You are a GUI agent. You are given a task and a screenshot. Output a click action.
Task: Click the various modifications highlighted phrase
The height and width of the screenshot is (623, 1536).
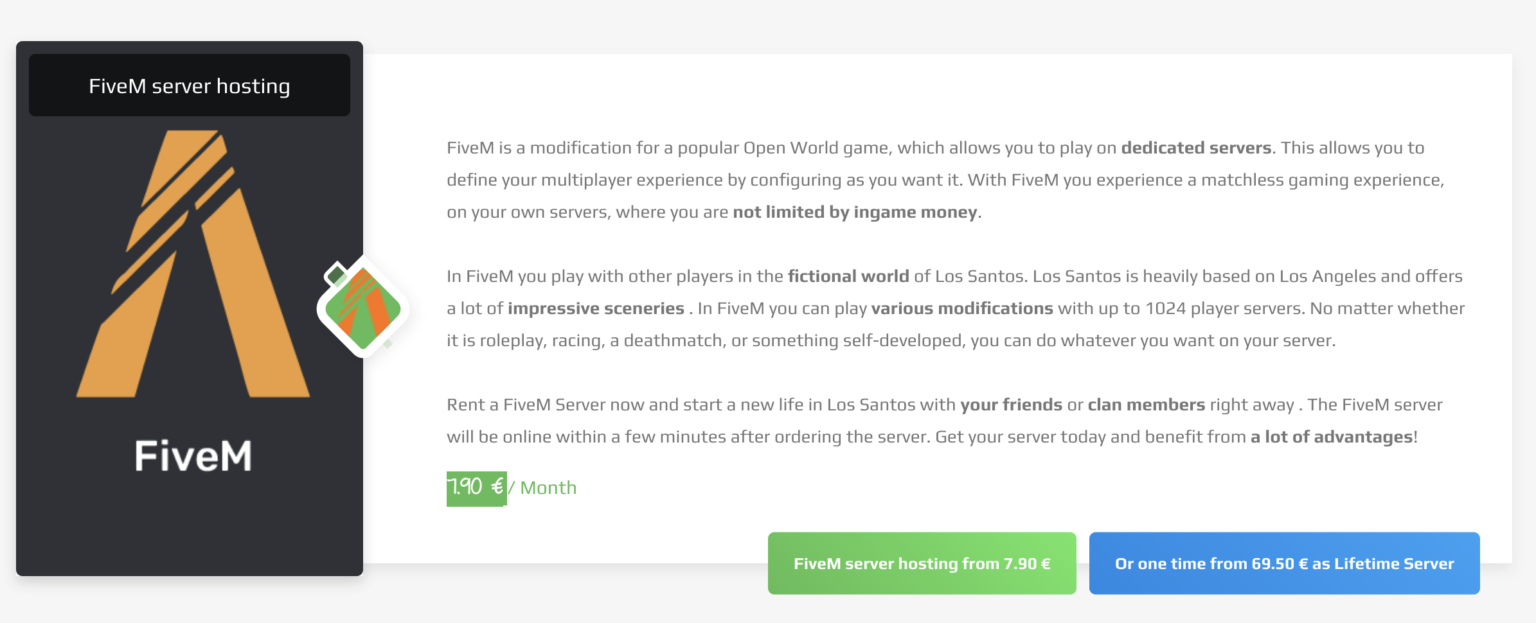pos(961,308)
